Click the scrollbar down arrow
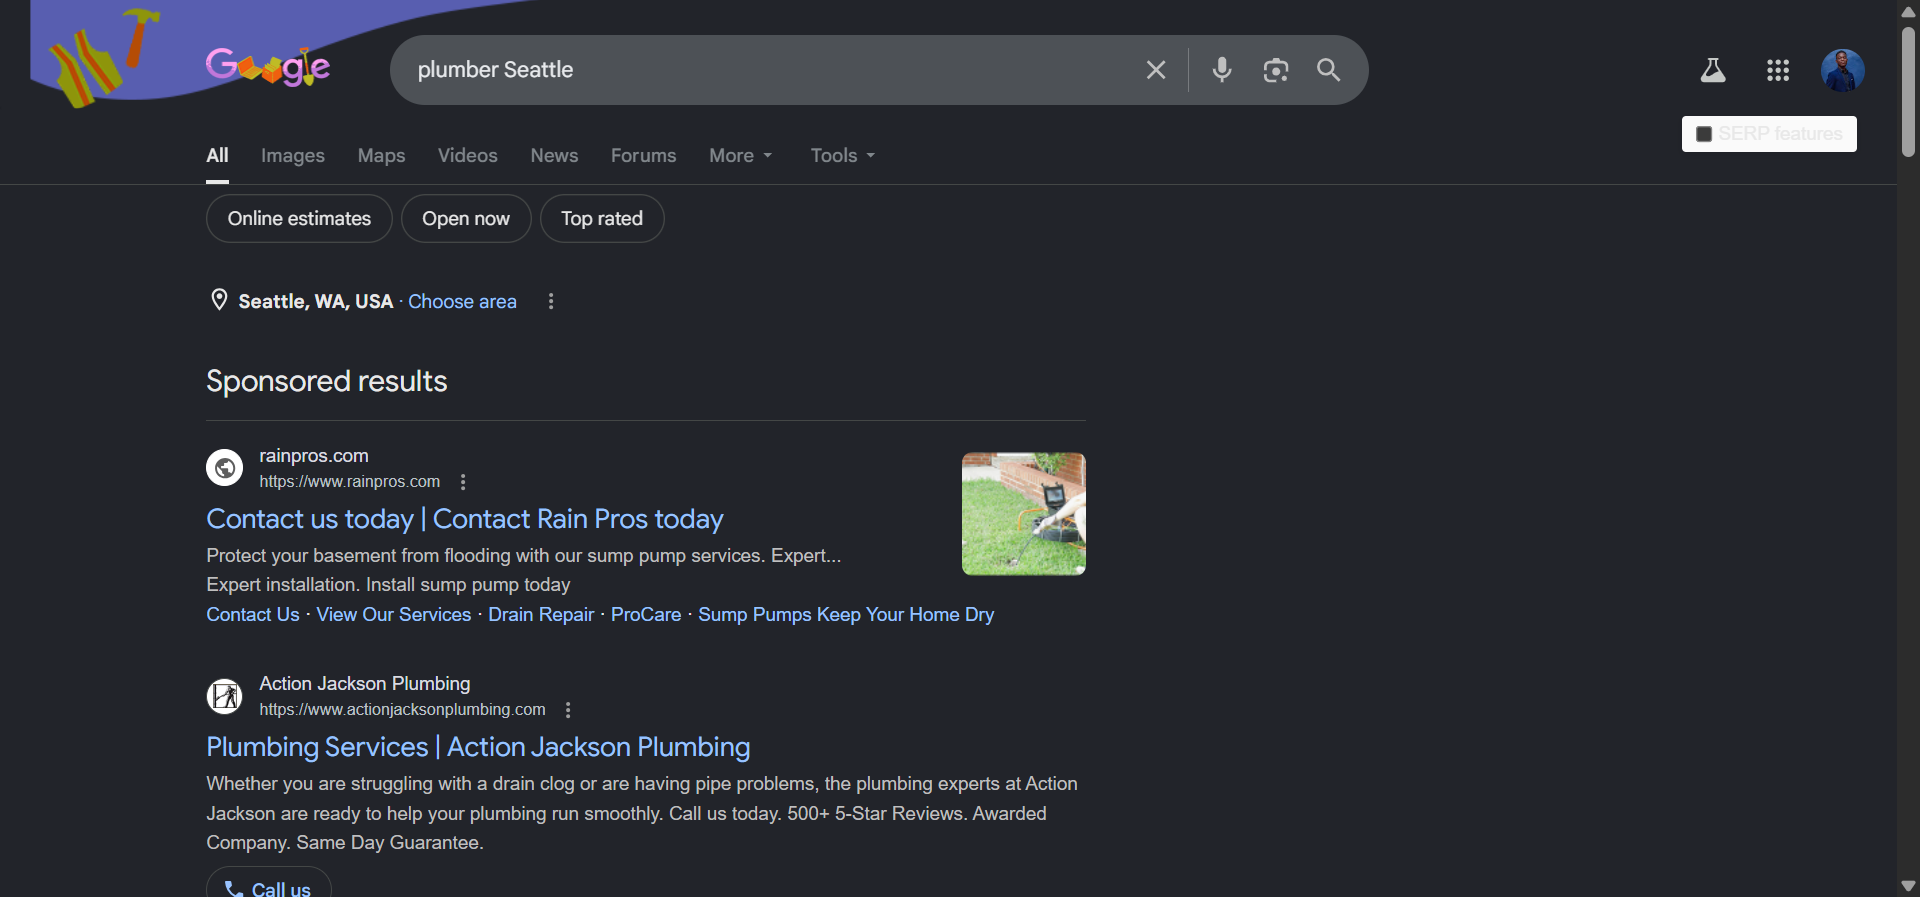Image resolution: width=1920 pixels, height=897 pixels. tap(1908, 886)
